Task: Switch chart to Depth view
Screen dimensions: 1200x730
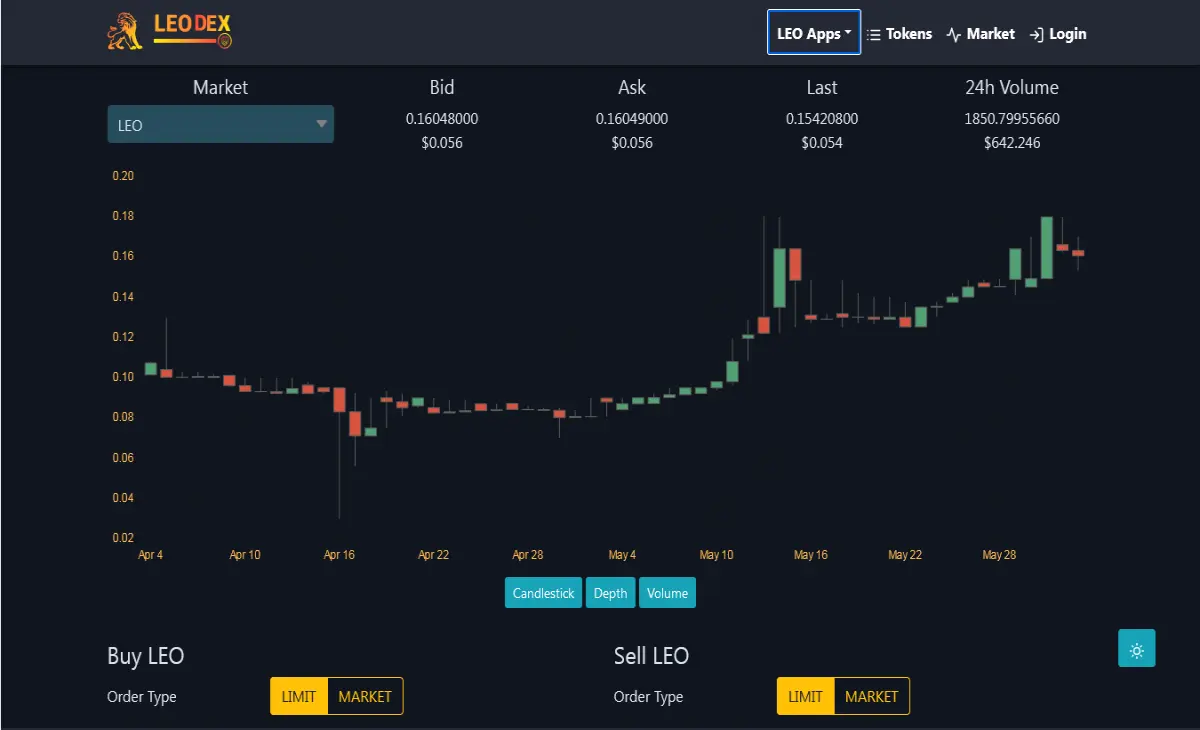Action: click(x=610, y=593)
